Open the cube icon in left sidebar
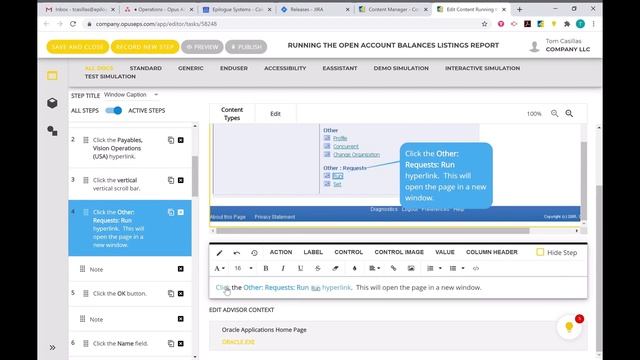640x360 pixels. 52,103
